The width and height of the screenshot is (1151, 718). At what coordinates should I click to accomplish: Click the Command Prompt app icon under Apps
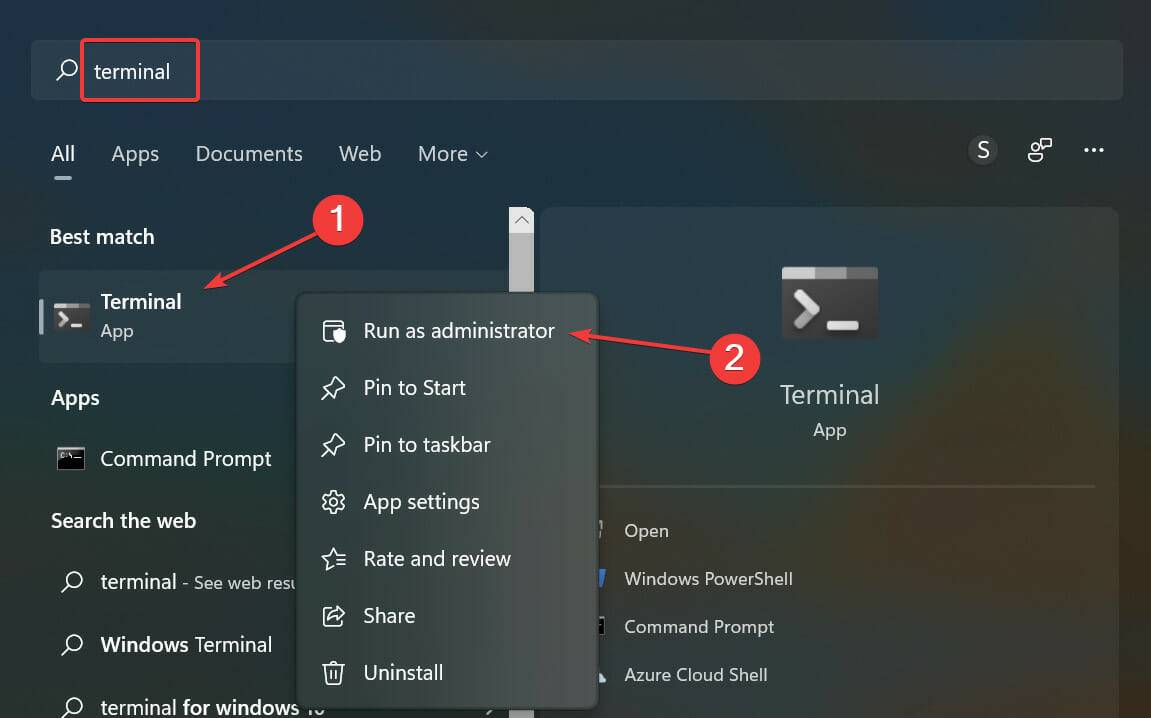[70, 459]
